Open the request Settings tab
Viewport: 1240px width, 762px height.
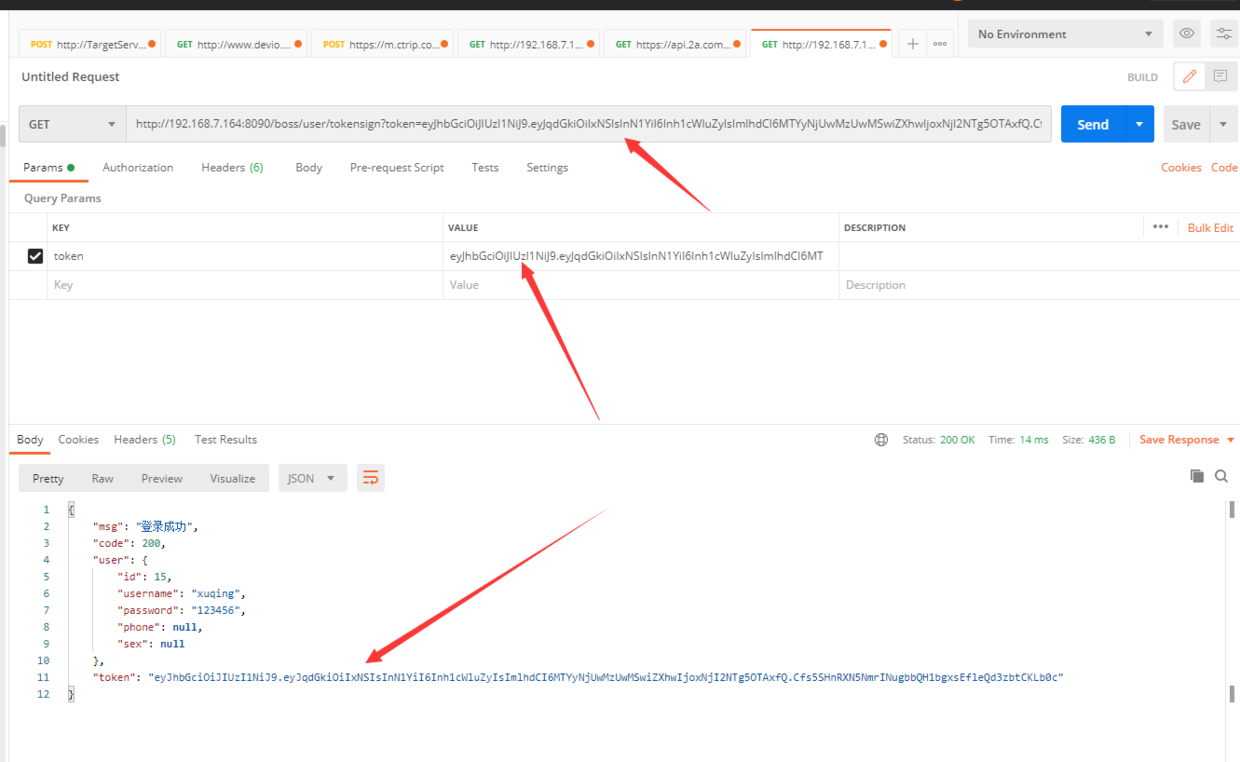[547, 168]
